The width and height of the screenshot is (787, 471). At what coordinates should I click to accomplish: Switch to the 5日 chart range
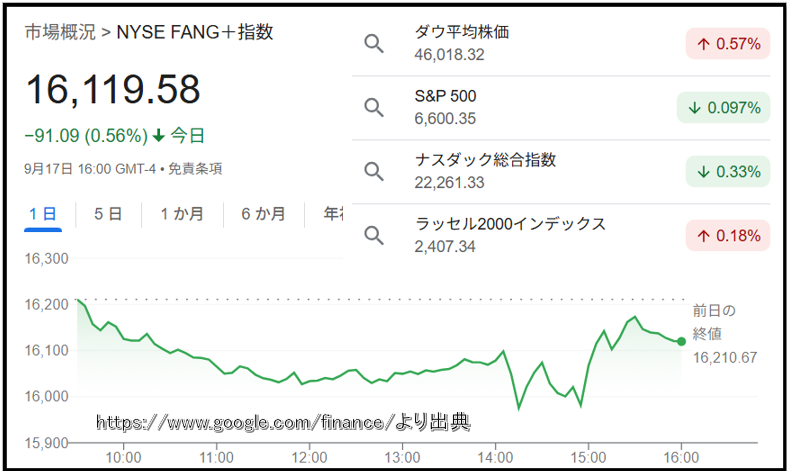108,214
